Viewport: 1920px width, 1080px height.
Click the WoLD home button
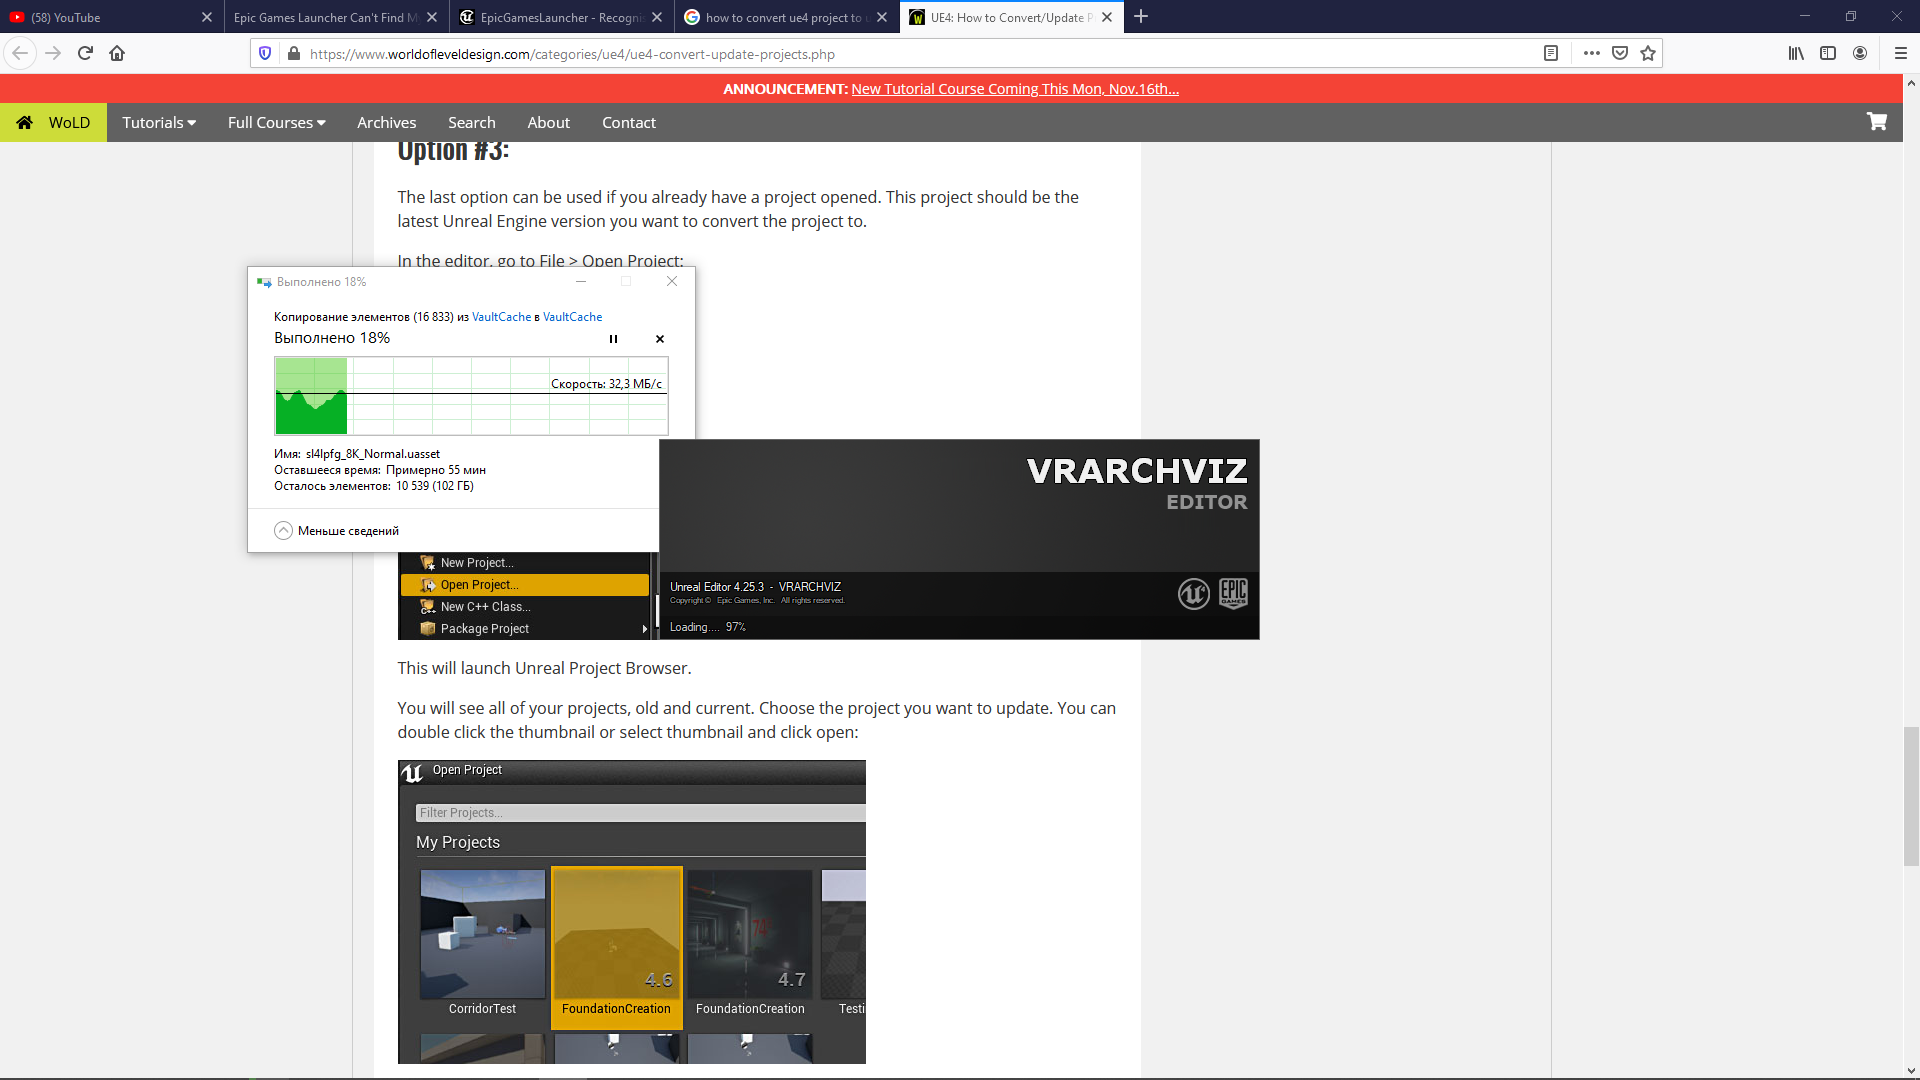54,122
